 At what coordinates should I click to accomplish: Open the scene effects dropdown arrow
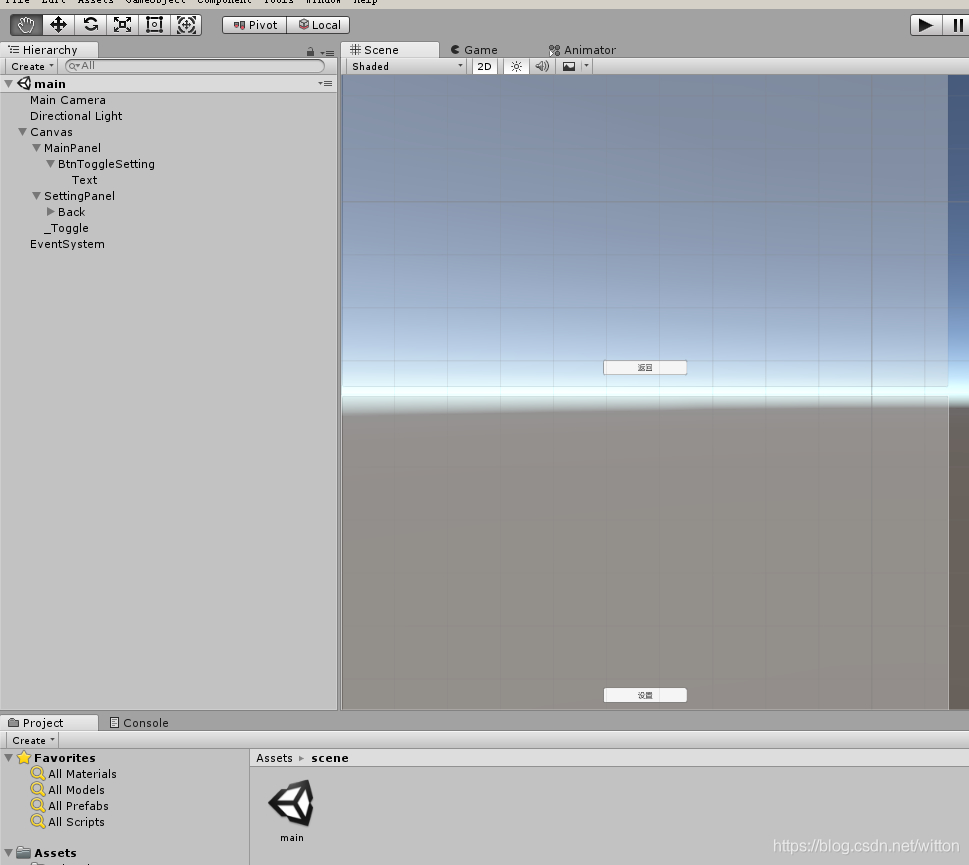coord(586,66)
